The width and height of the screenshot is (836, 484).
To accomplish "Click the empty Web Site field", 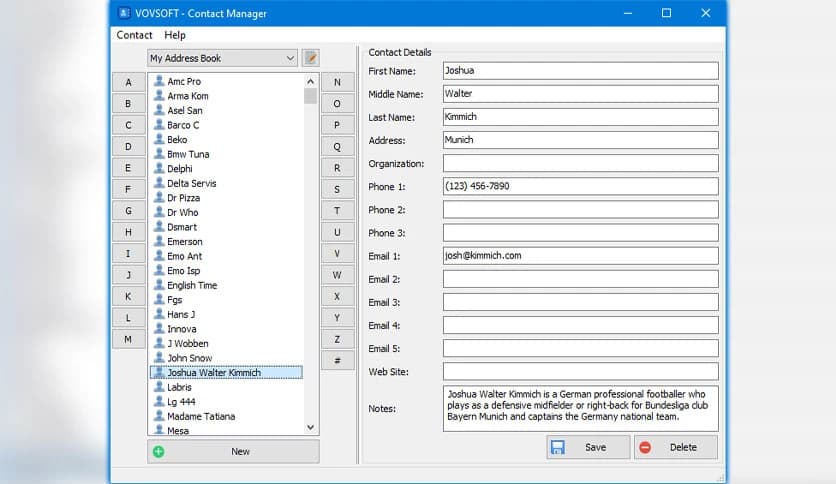I will tap(581, 371).
